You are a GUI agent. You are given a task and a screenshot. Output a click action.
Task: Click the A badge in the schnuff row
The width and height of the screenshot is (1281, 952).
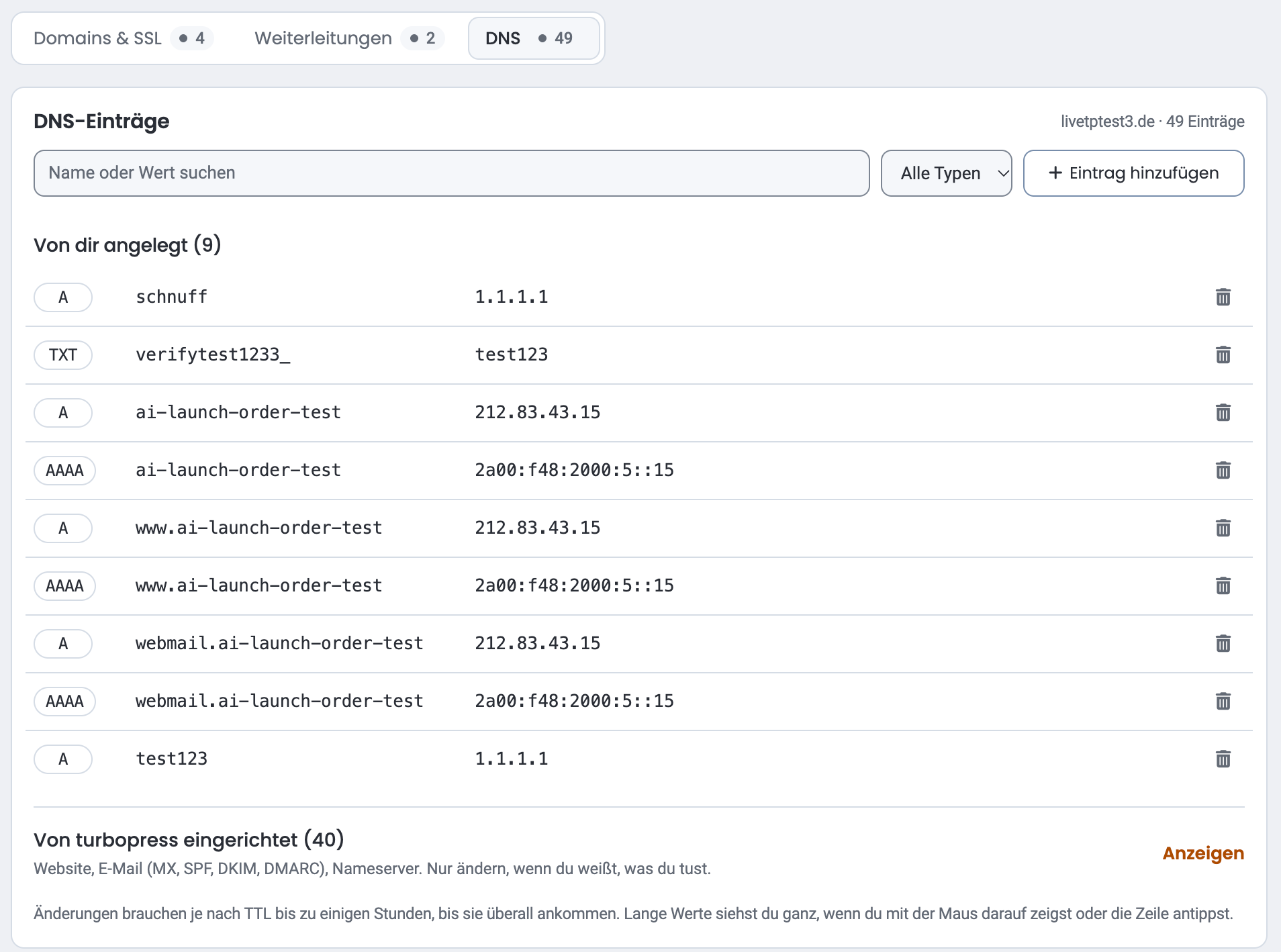(x=63, y=297)
